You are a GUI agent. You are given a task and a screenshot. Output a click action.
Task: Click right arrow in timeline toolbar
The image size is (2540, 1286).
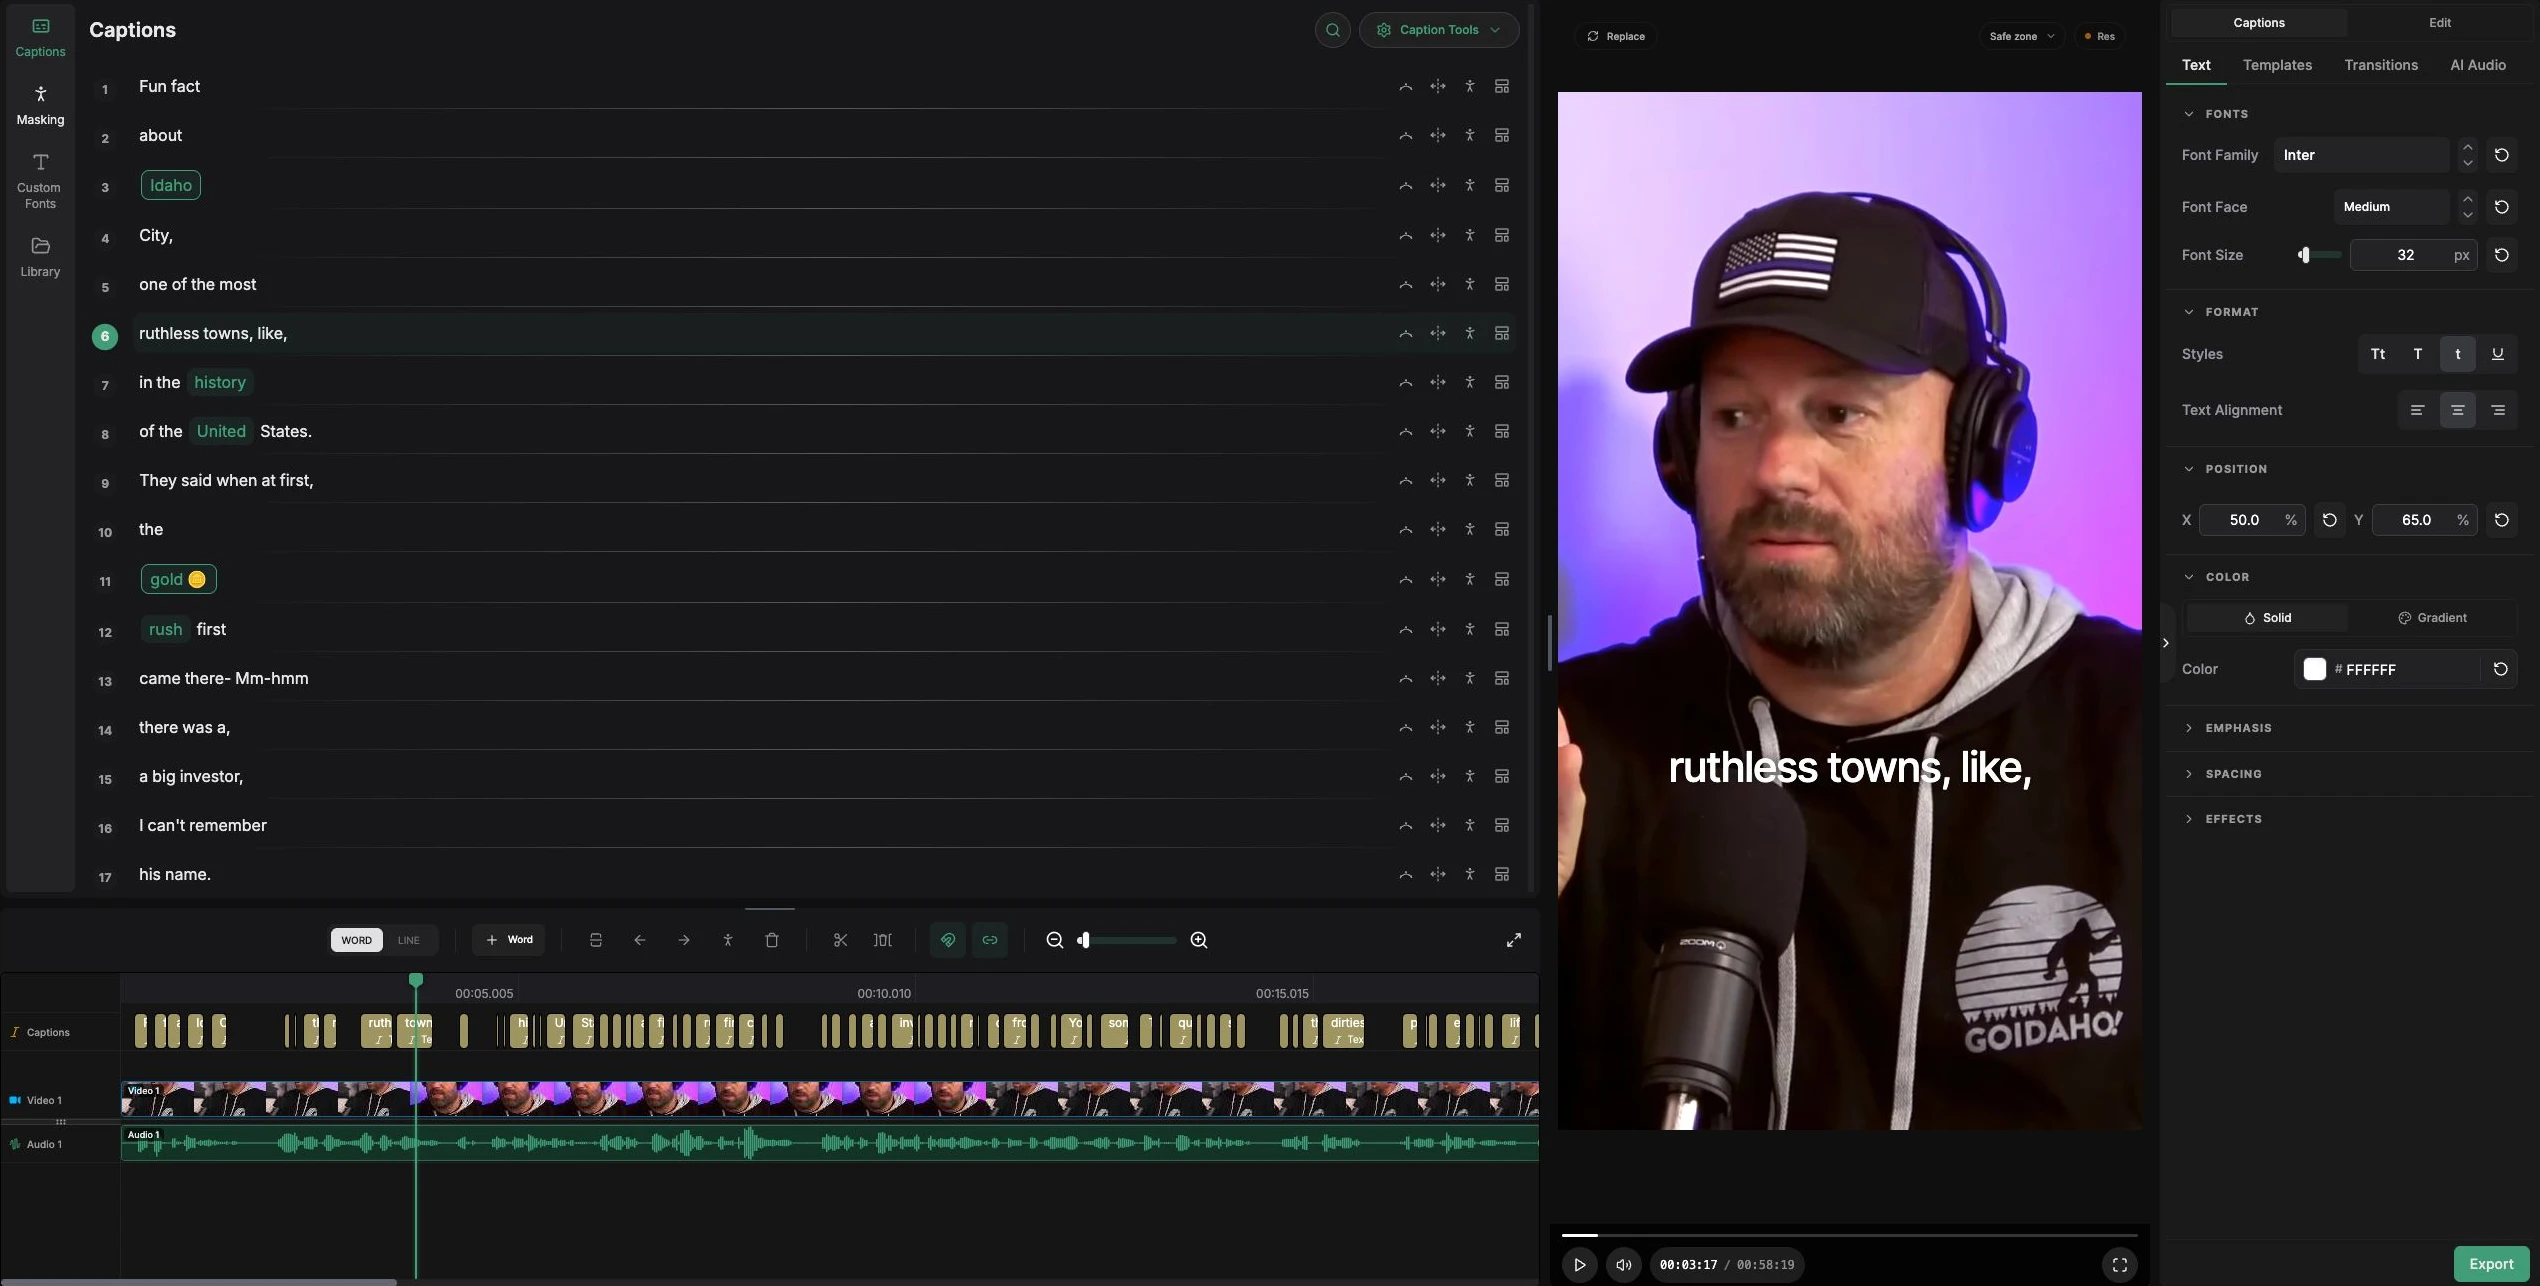tap(684, 940)
